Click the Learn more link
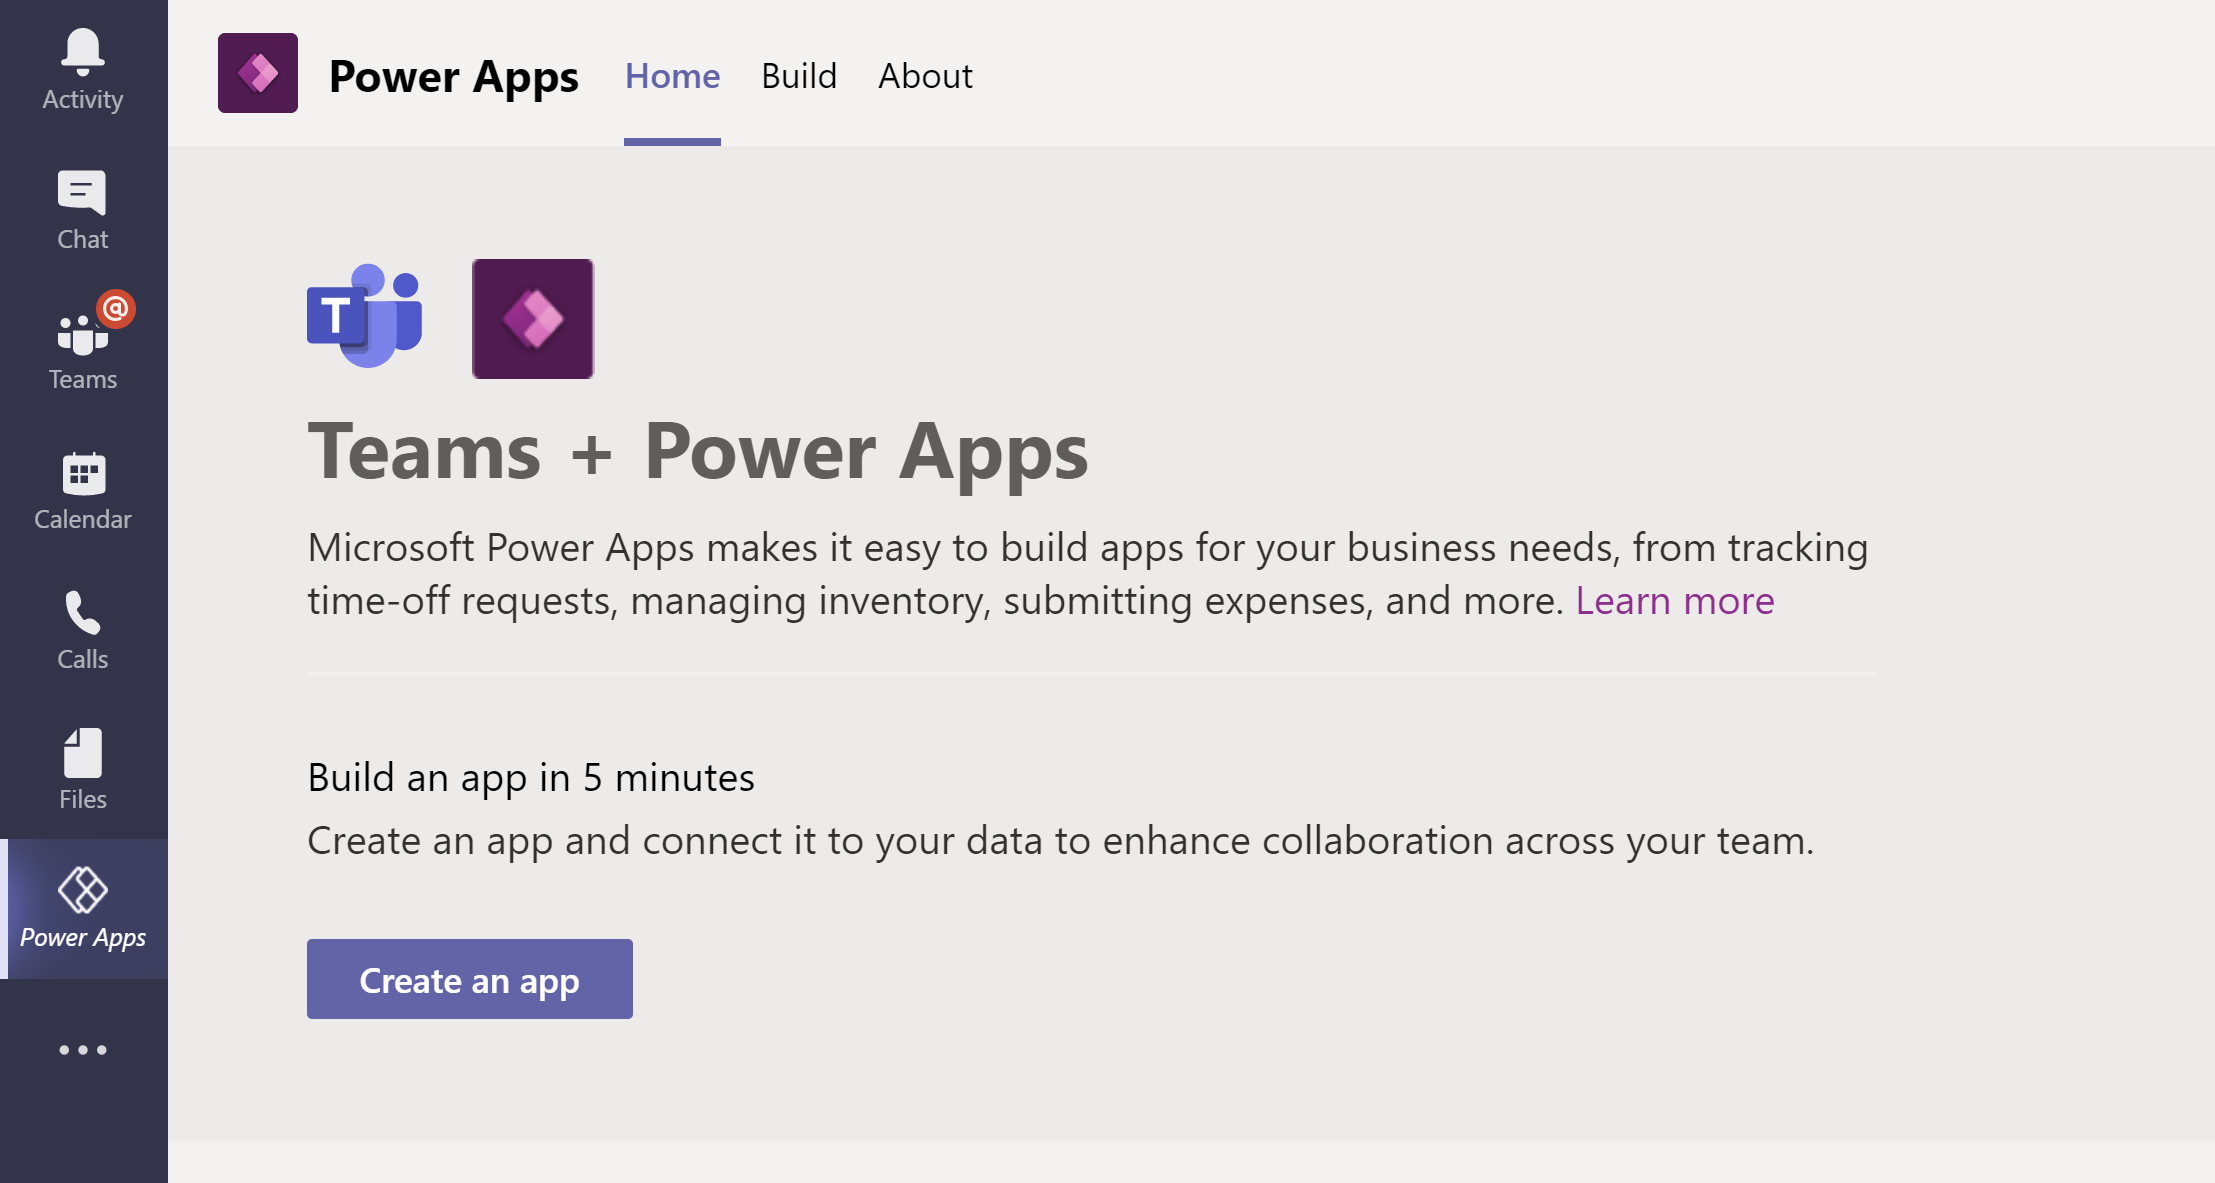This screenshot has height=1183, width=2215. coord(1674,599)
